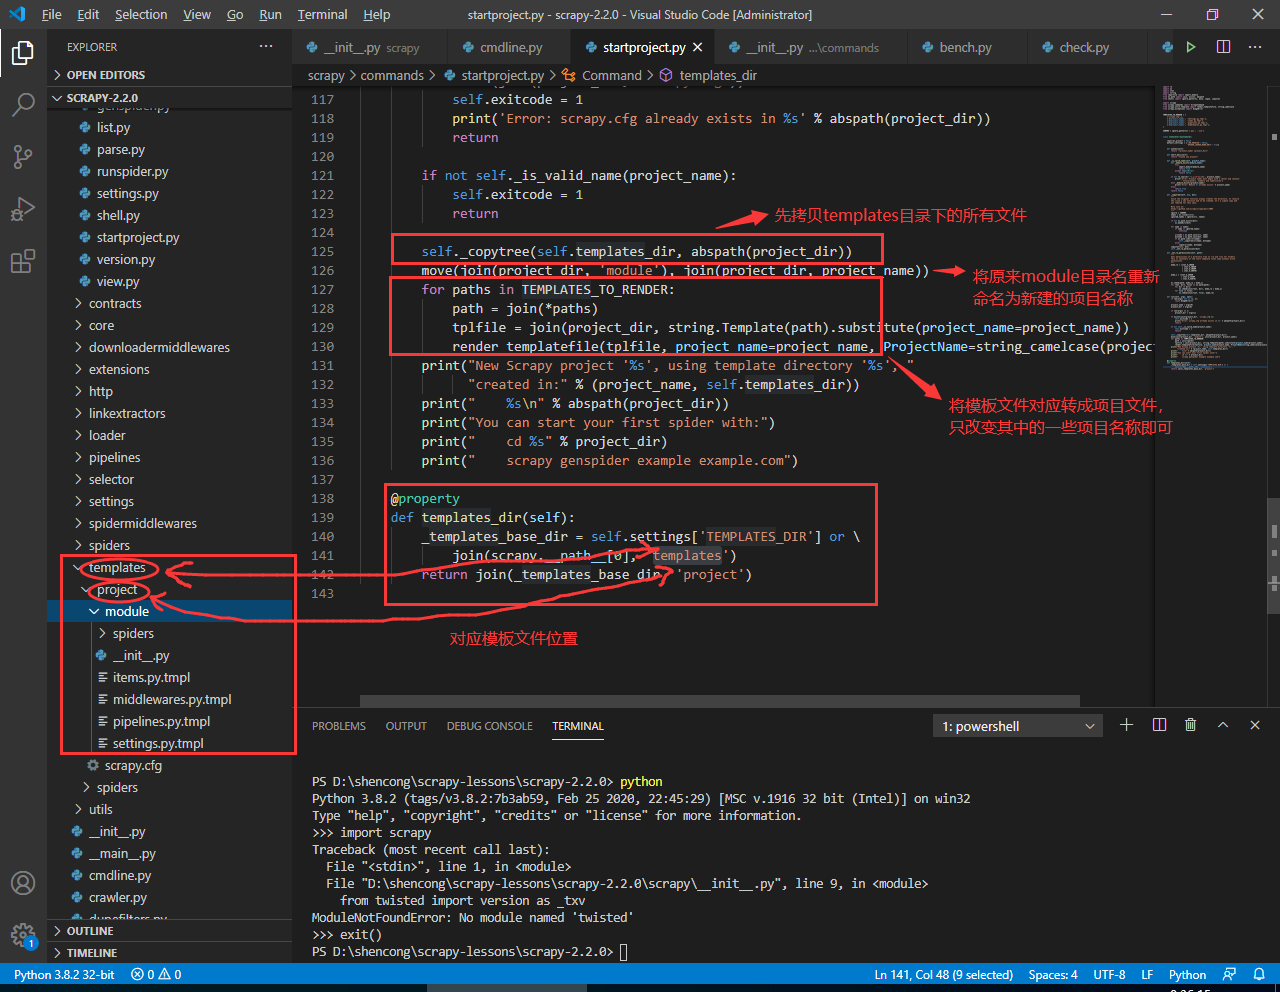Close the startproject.py tab

point(698,47)
